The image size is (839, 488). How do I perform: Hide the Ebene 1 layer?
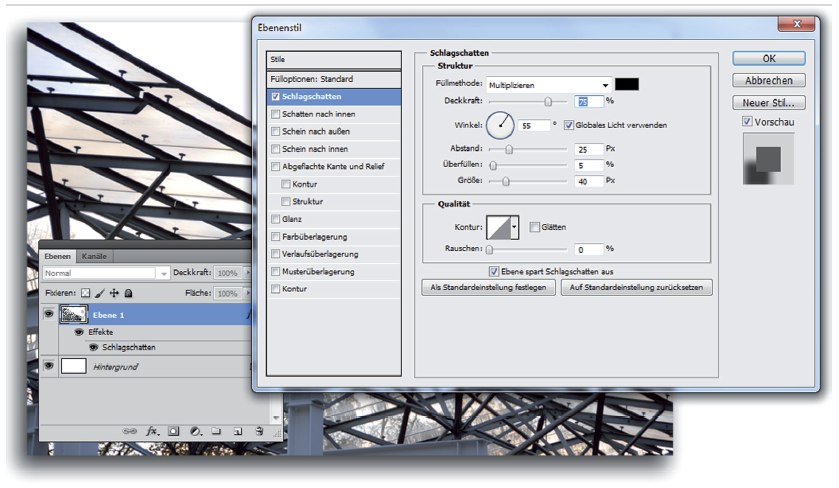(49, 313)
